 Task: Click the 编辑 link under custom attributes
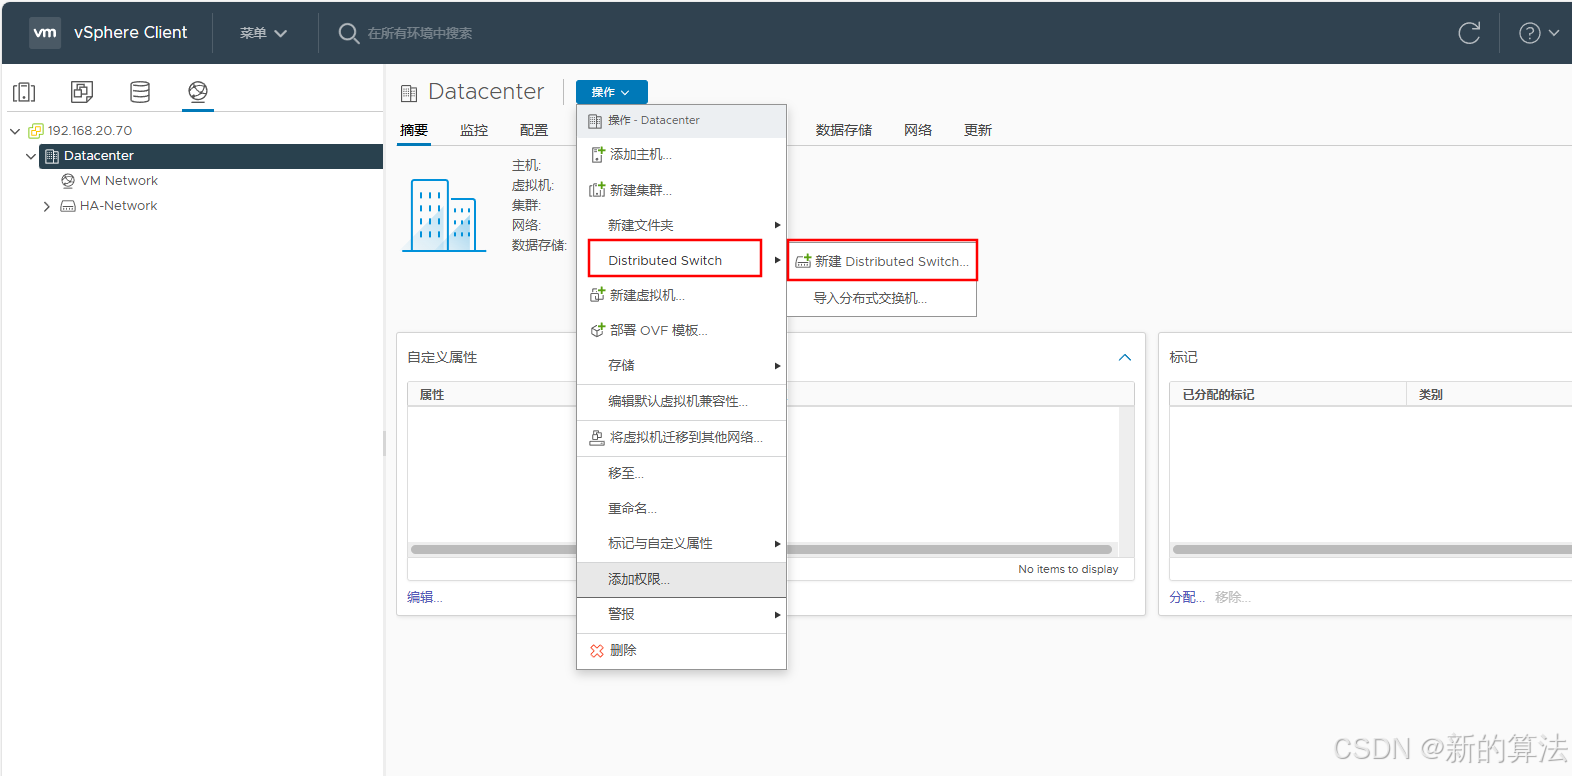click(424, 597)
